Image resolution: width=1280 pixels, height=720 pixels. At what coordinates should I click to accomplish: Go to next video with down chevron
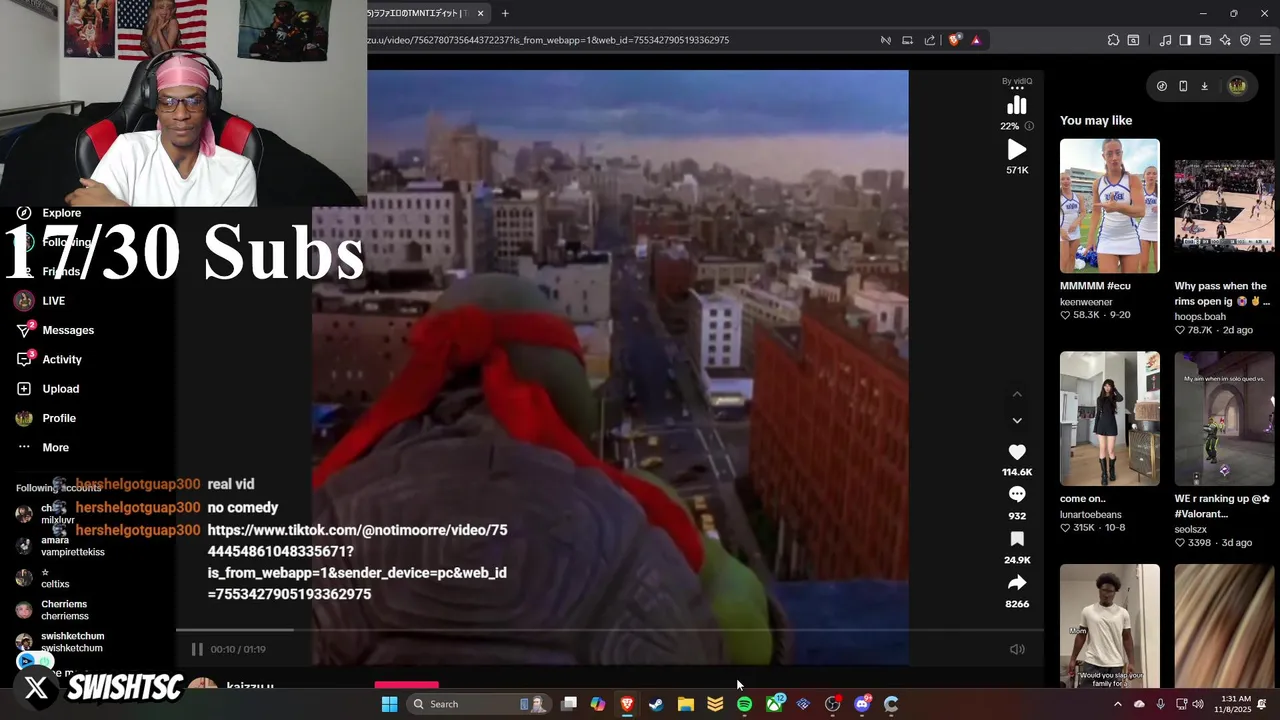pyautogui.click(x=1017, y=420)
